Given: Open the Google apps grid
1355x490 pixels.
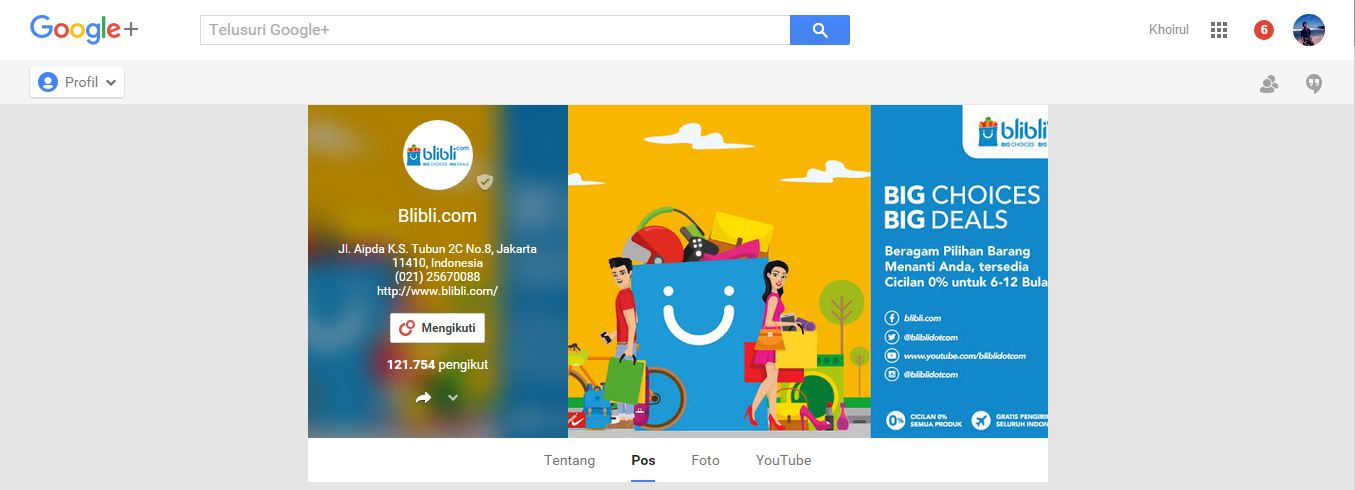Looking at the screenshot, I should (x=1218, y=30).
